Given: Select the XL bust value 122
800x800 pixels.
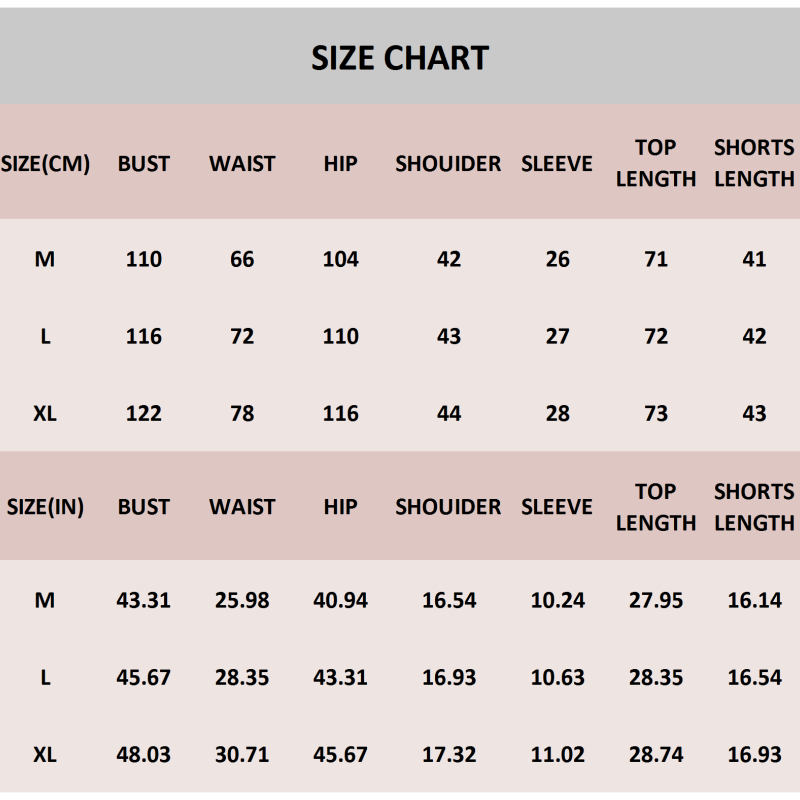Looking at the screenshot, I should click(x=144, y=414).
